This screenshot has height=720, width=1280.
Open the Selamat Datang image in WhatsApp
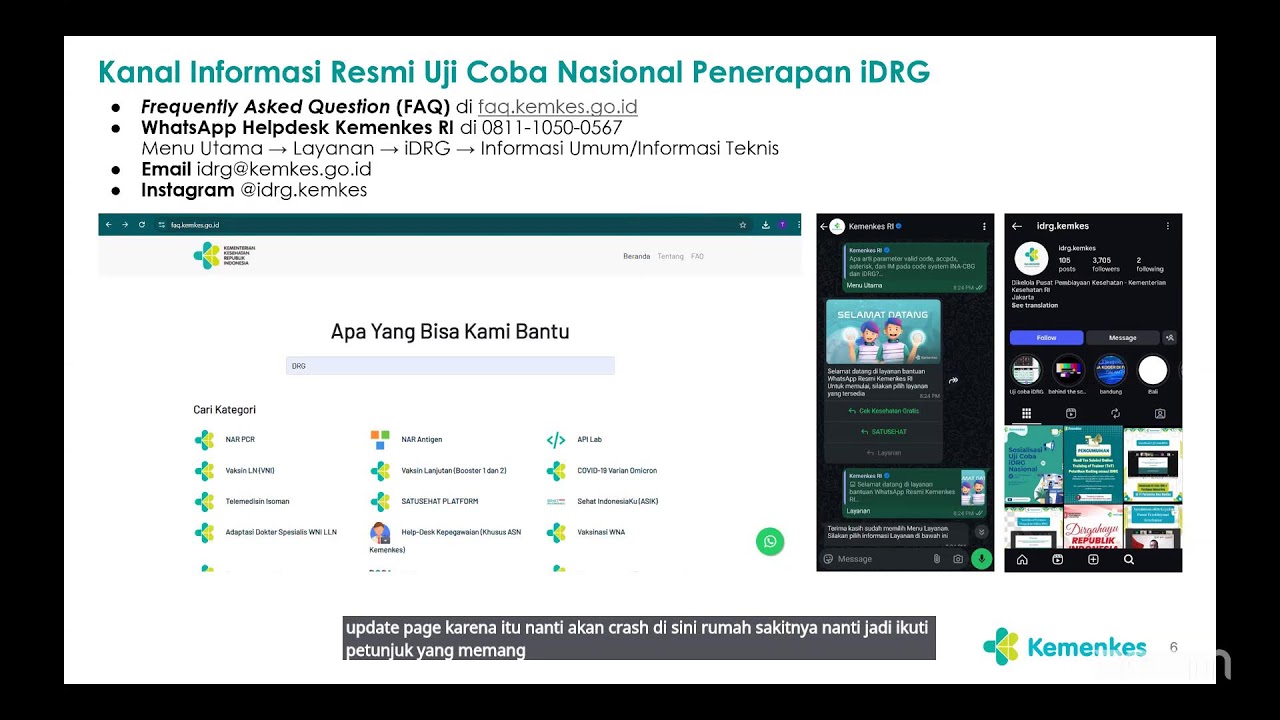883,331
